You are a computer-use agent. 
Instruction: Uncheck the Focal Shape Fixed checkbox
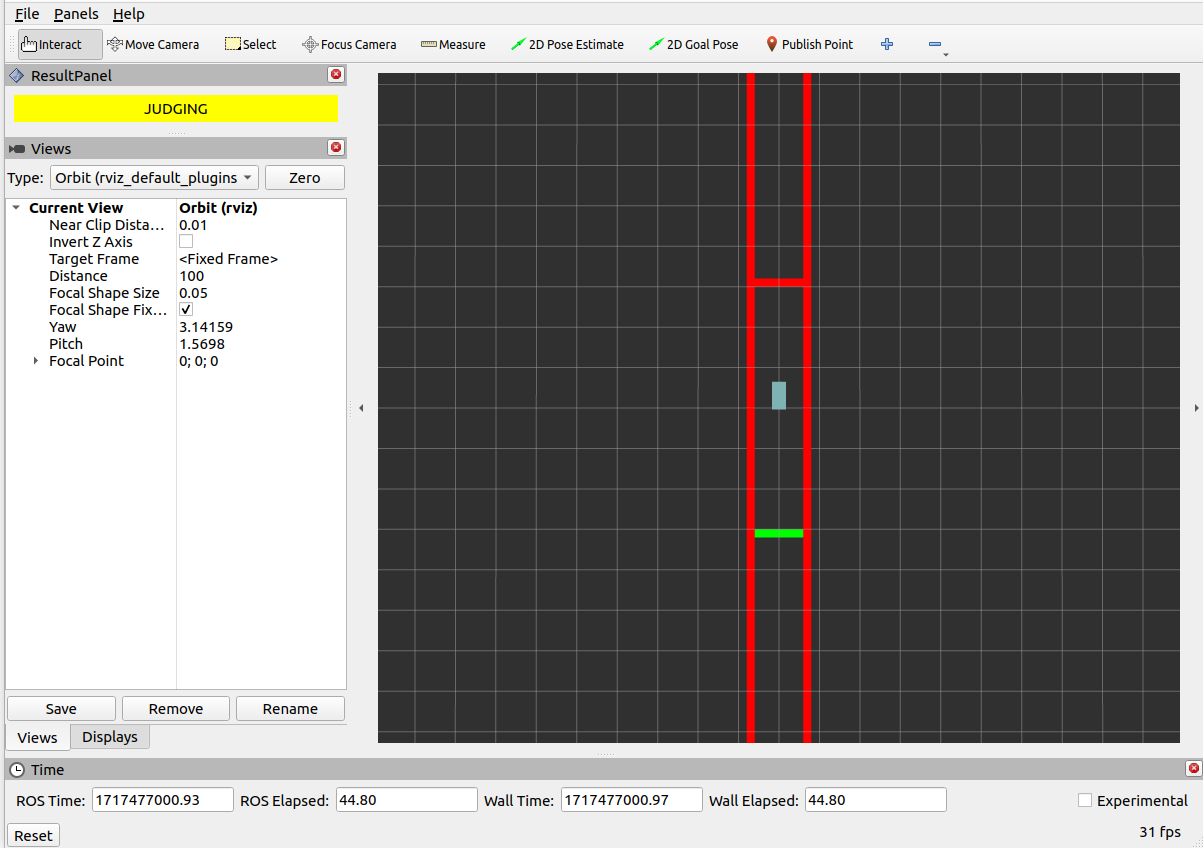tap(186, 310)
